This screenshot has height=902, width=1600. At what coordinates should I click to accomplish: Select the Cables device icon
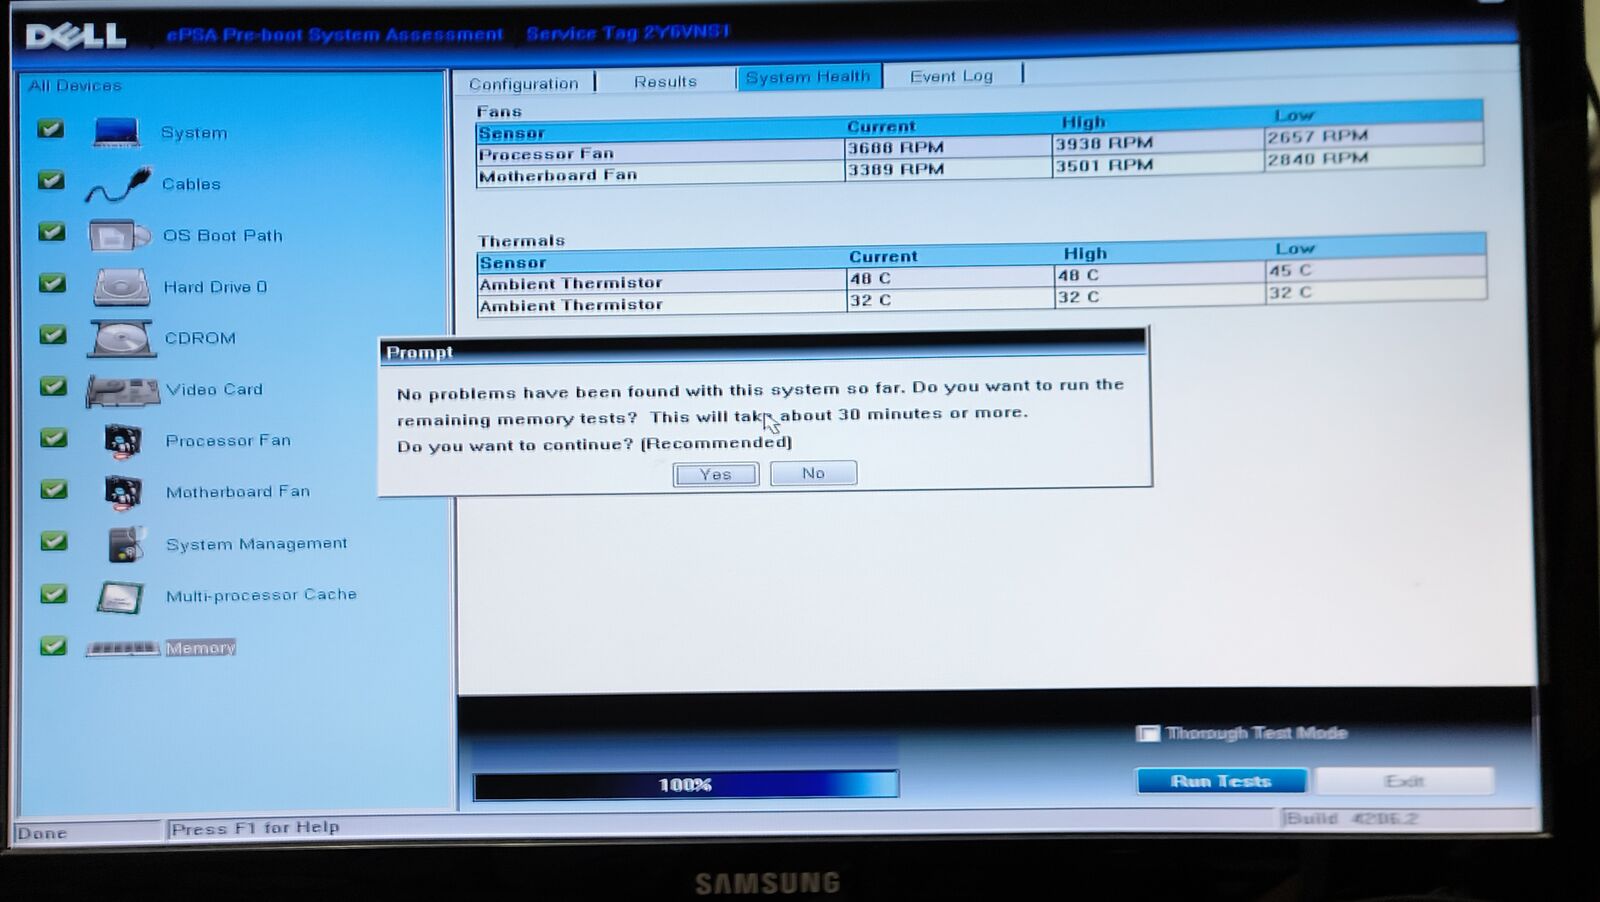(x=117, y=185)
